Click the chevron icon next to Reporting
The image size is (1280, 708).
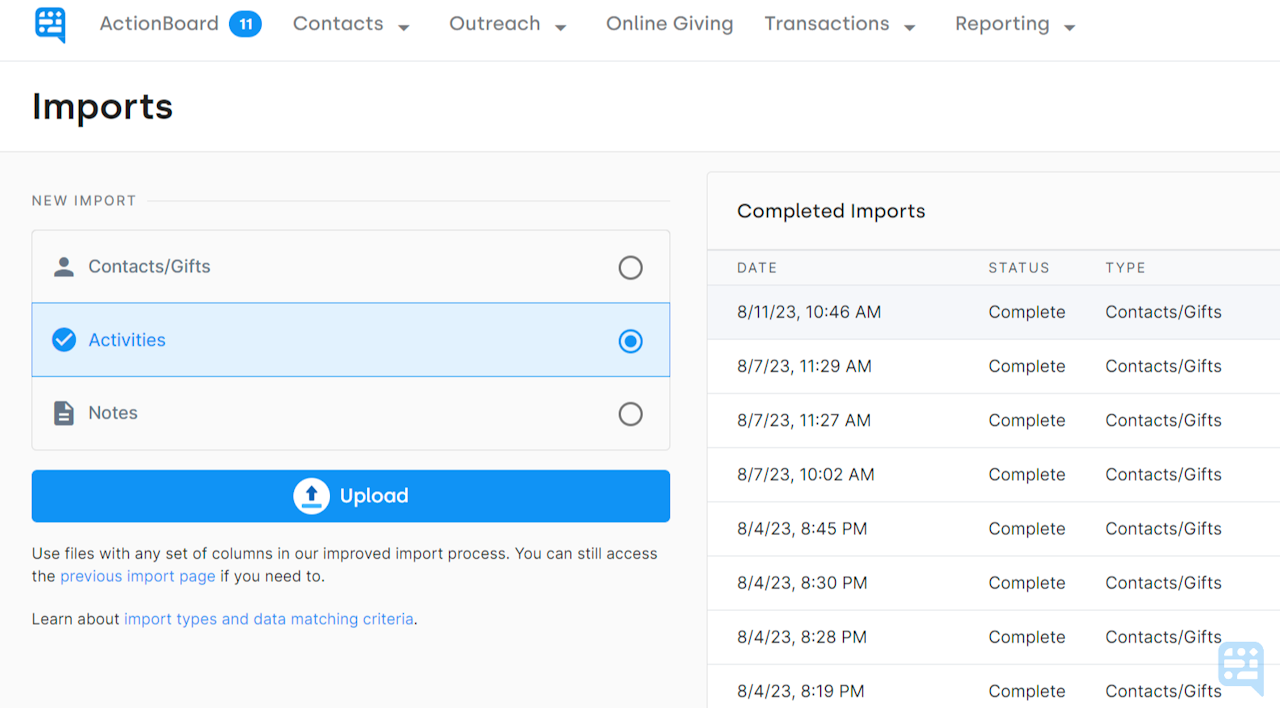(x=1070, y=27)
